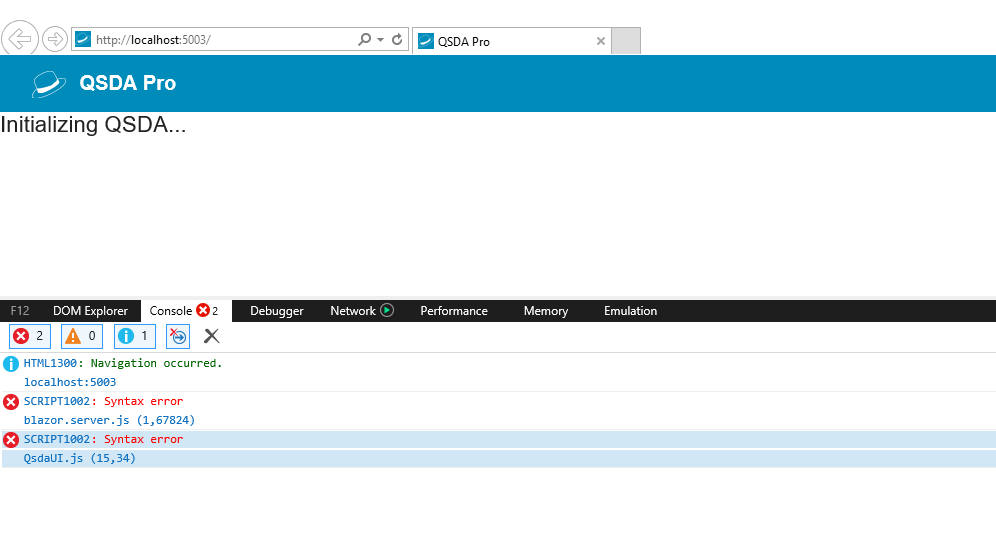The height and width of the screenshot is (553, 996).
Task: Select the first SCRIPT1002 Syntax error message
Action: (x=104, y=401)
